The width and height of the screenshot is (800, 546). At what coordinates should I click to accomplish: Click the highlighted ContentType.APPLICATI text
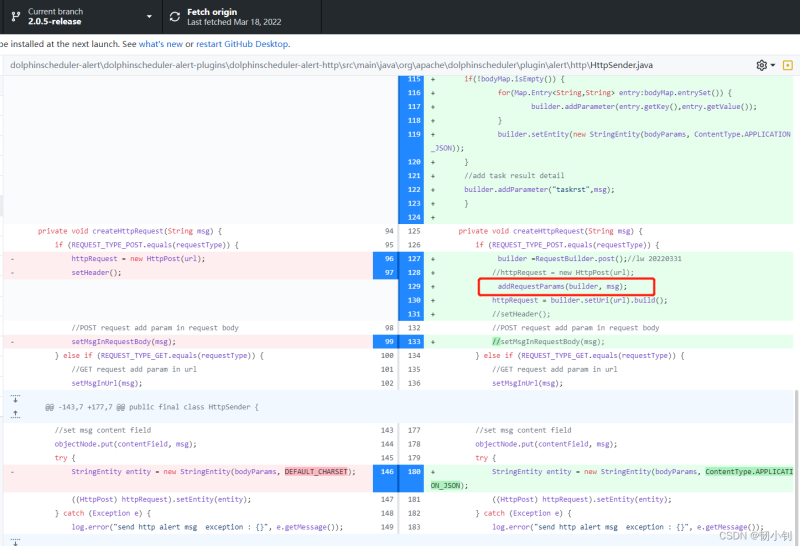click(x=749, y=471)
